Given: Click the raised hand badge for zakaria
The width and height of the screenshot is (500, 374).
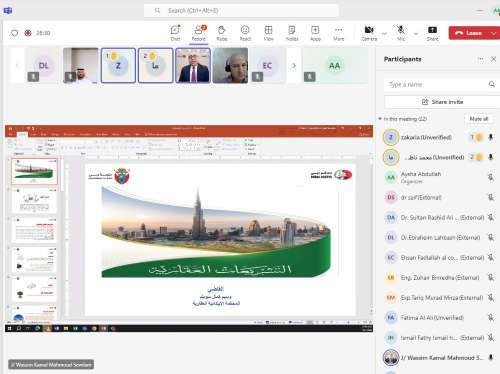Looking at the screenshot, I should (x=476, y=137).
